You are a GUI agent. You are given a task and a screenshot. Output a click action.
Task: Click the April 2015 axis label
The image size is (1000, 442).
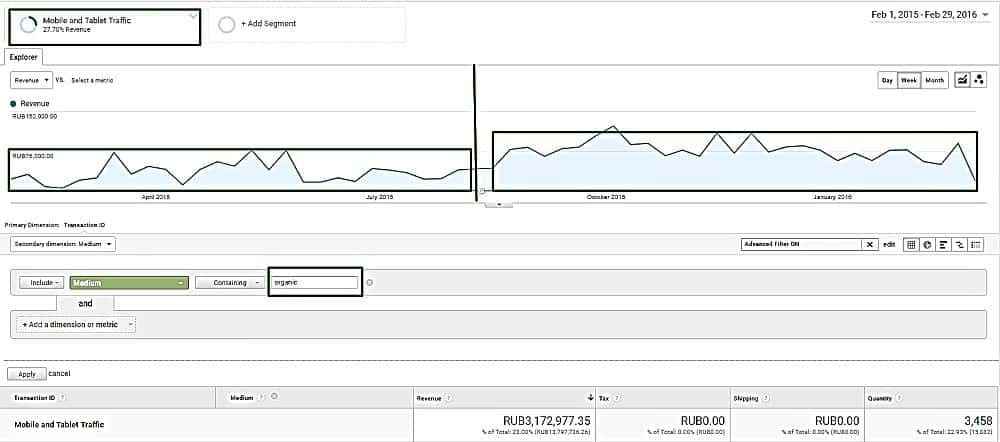(155, 197)
